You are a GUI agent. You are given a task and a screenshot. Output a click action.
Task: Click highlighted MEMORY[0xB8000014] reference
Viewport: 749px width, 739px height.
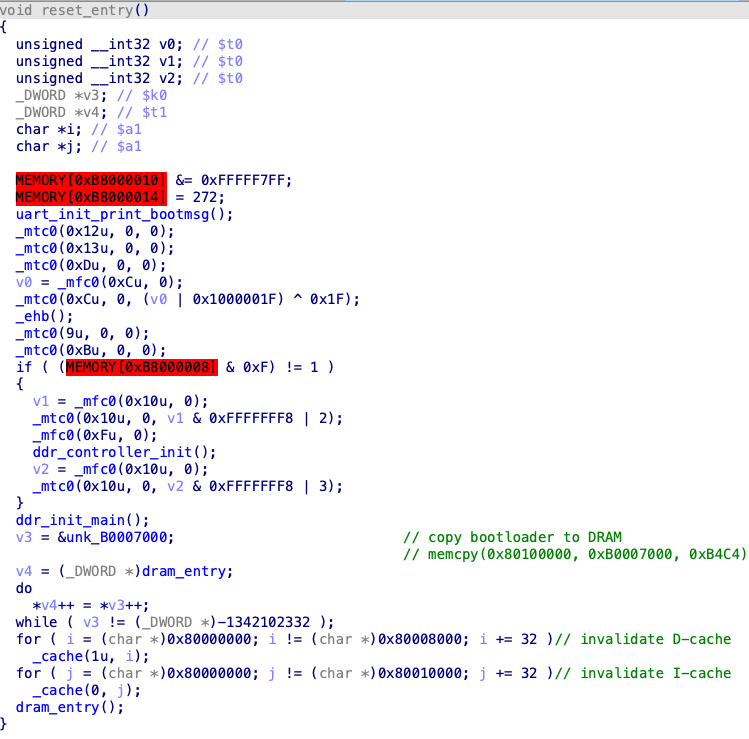(x=91, y=197)
